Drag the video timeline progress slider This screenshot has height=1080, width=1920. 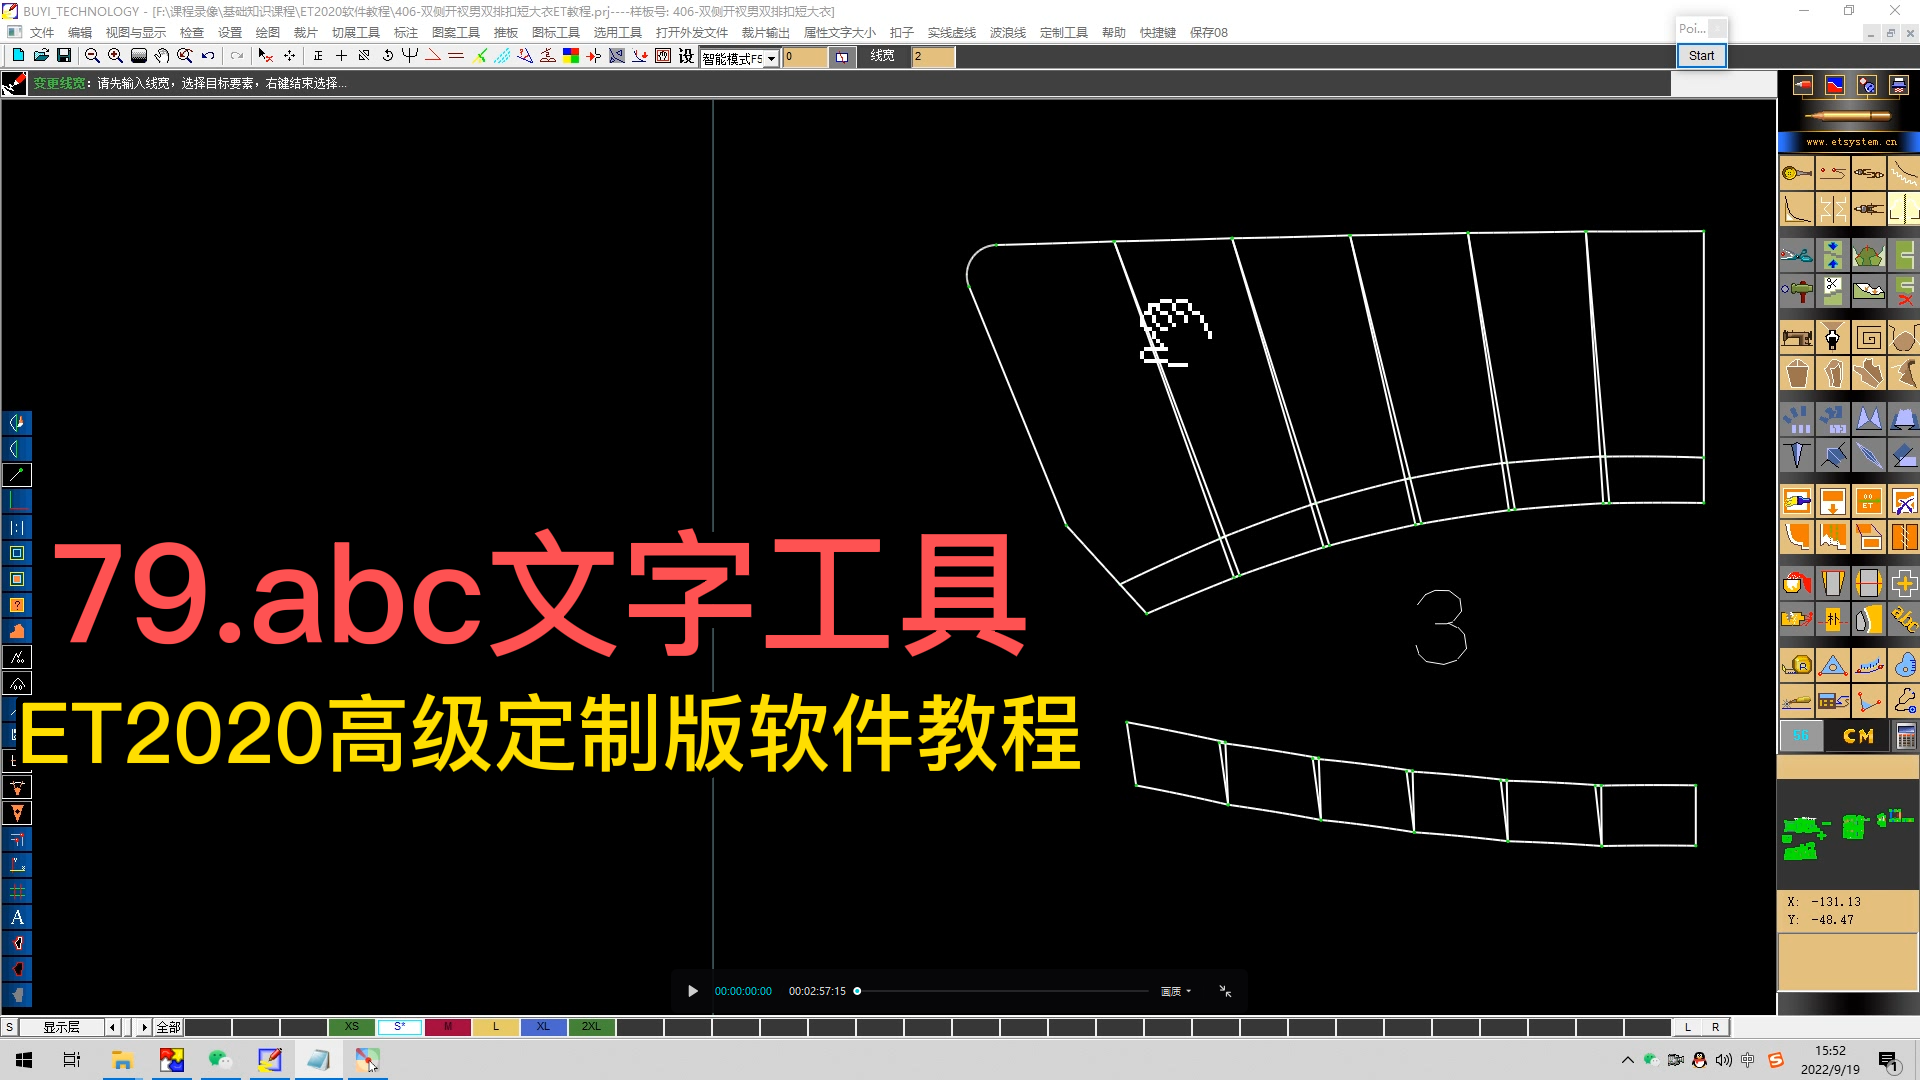click(858, 990)
